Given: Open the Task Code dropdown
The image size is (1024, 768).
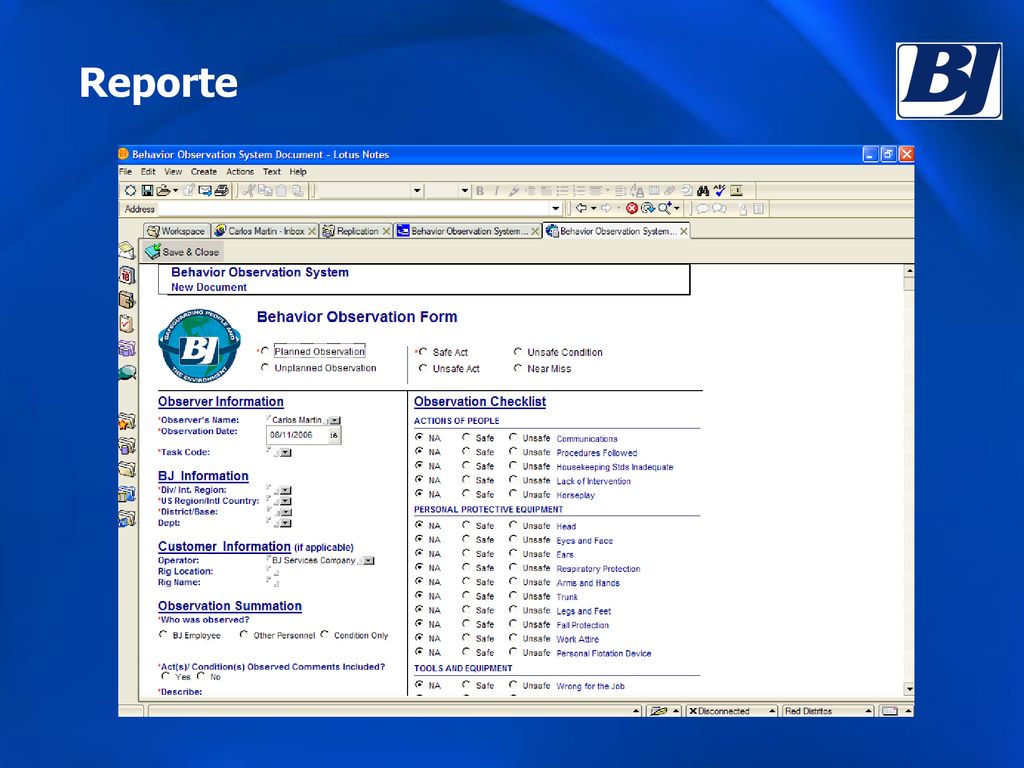Looking at the screenshot, I should (286, 453).
